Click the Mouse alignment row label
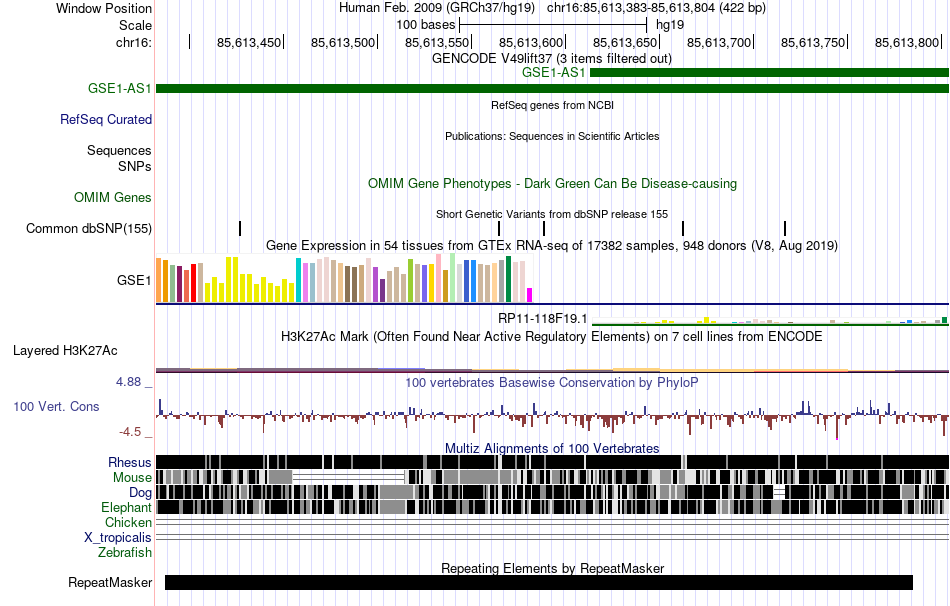 click(132, 478)
